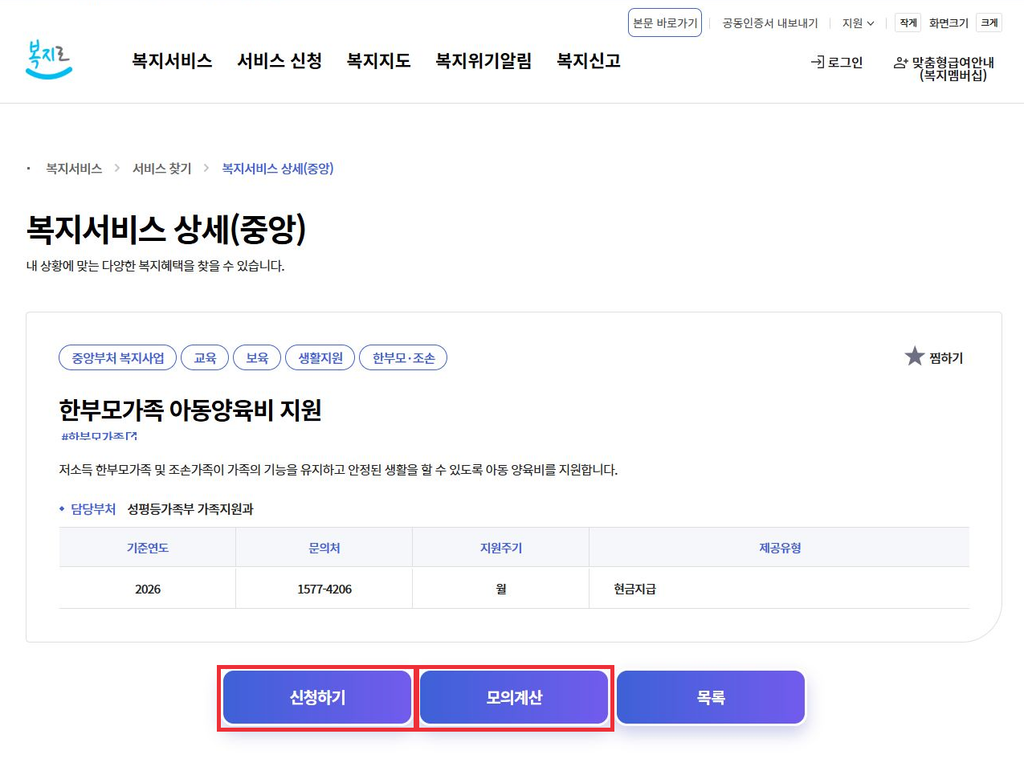This screenshot has height=759, width=1024.
Task: Open the 서비스 신청 menu
Action: click(x=279, y=61)
